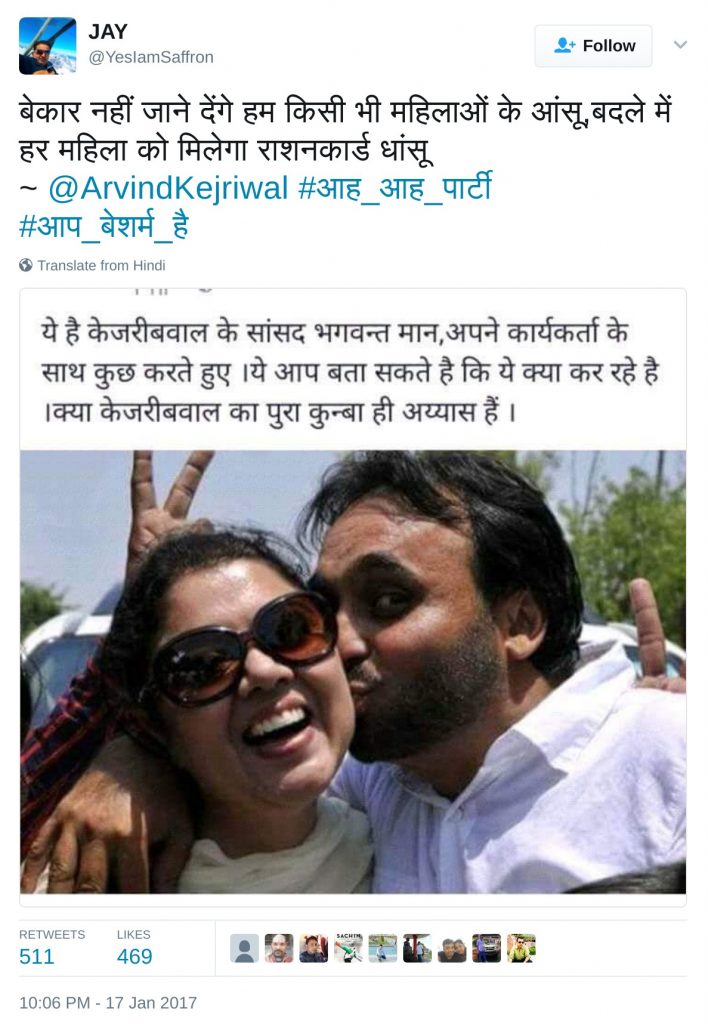The width and height of the screenshot is (708, 1024).
Task: Open hashtag #आप_बेशर्म_है
Action: (104, 226)
